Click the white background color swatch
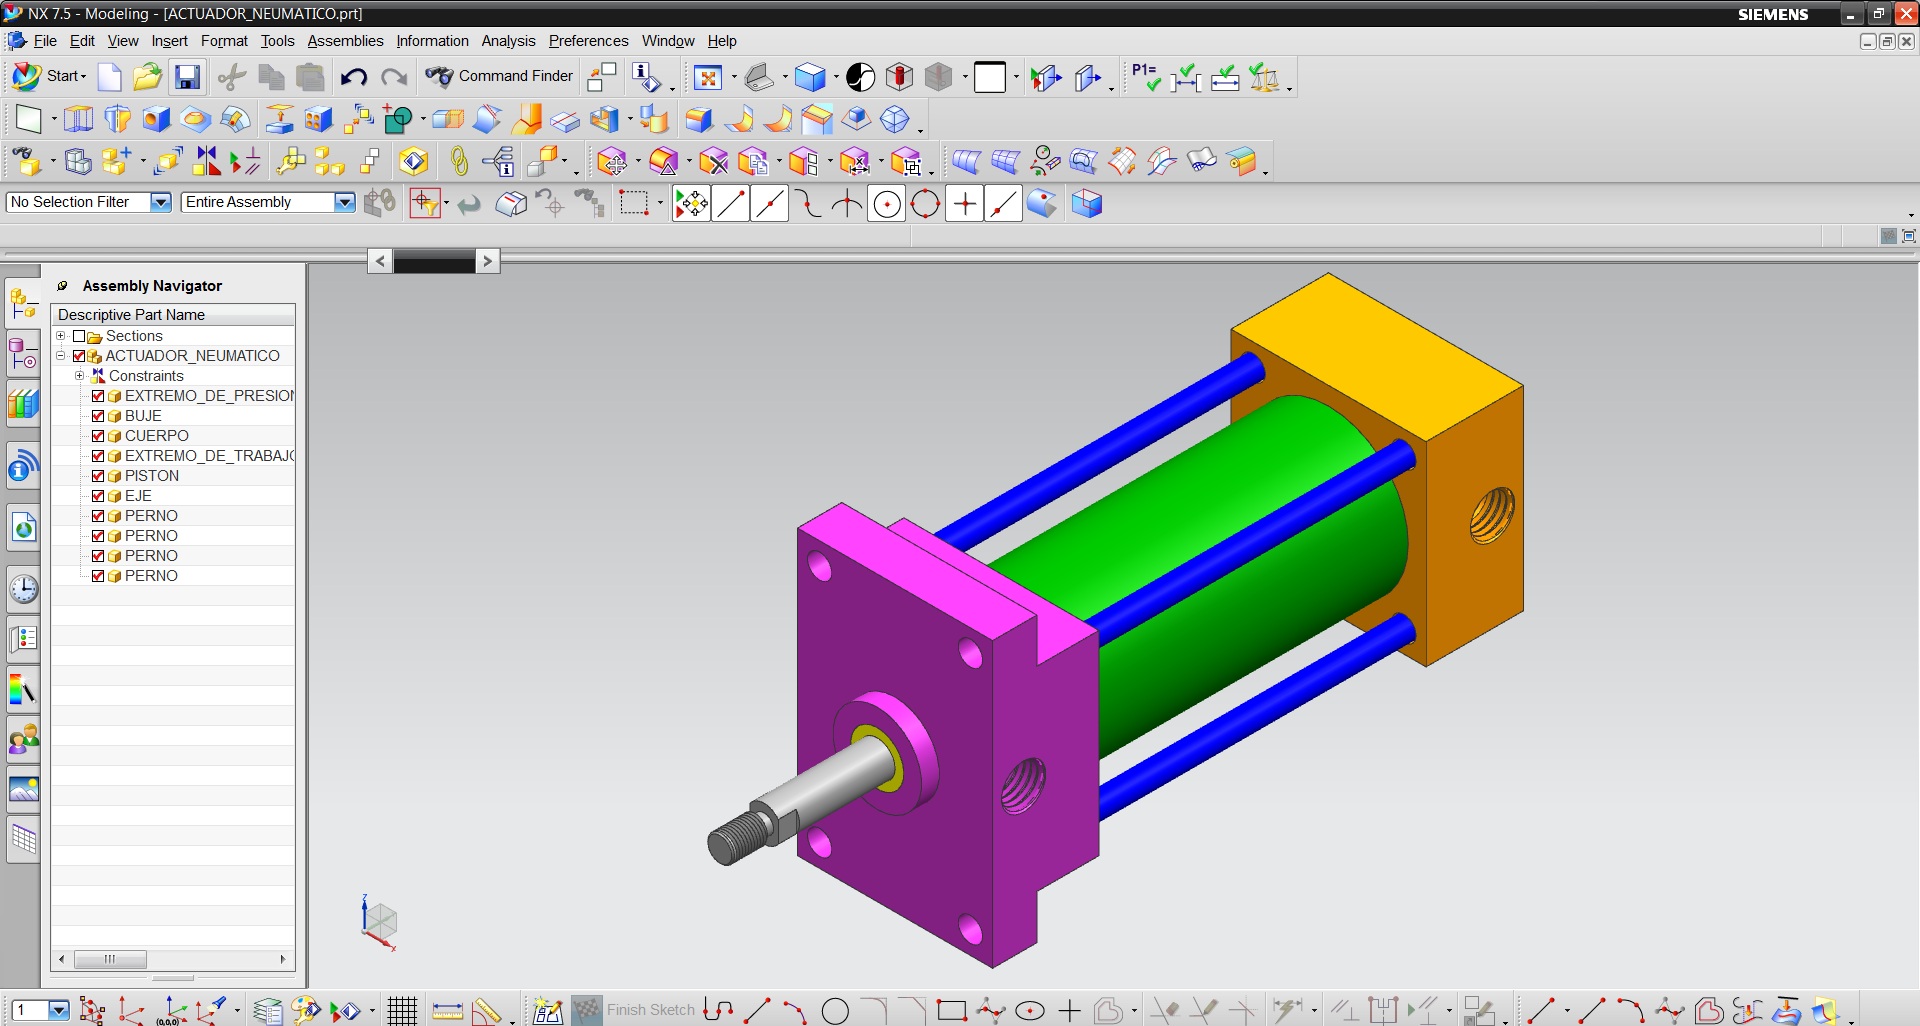This screenshot has width=1920, height=1026. (x=989, y=77)
